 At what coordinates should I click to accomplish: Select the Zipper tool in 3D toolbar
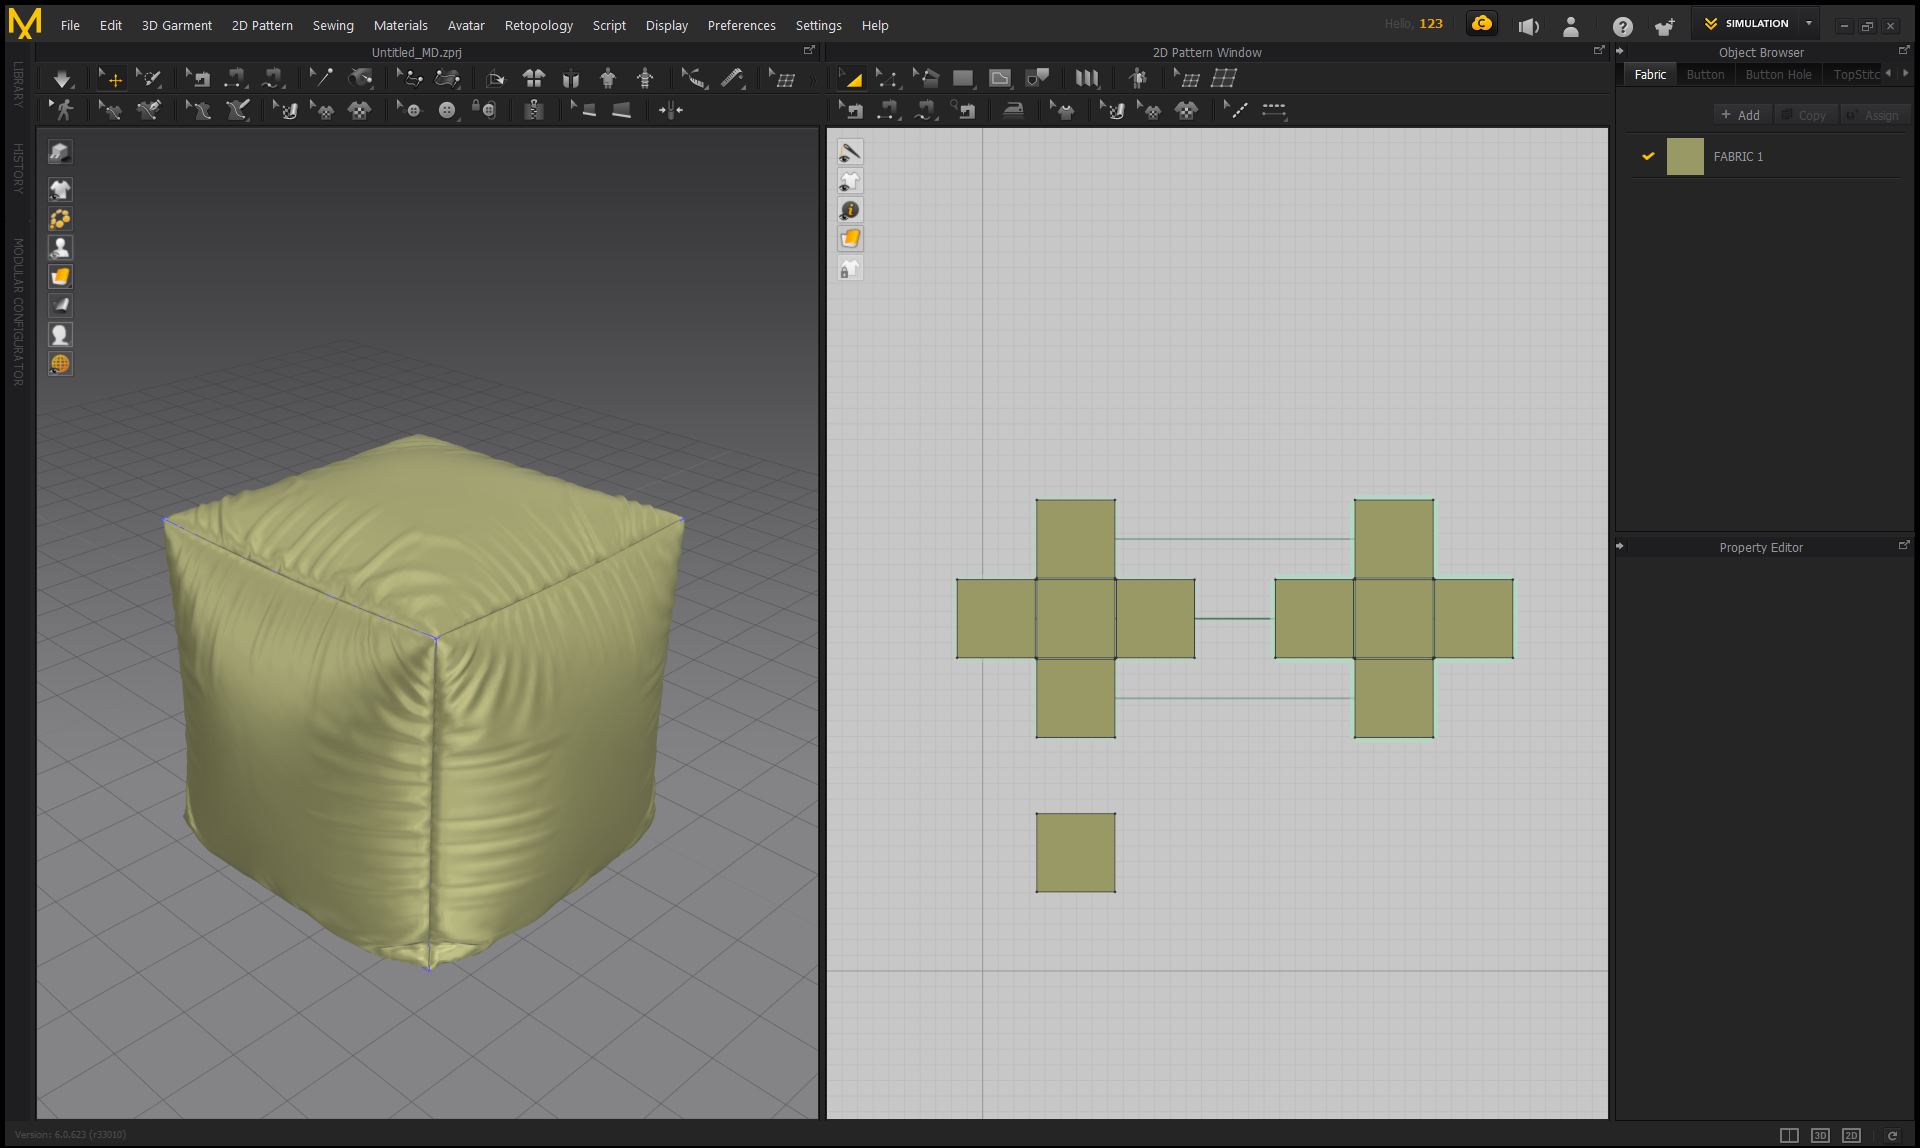coord(534,110)
